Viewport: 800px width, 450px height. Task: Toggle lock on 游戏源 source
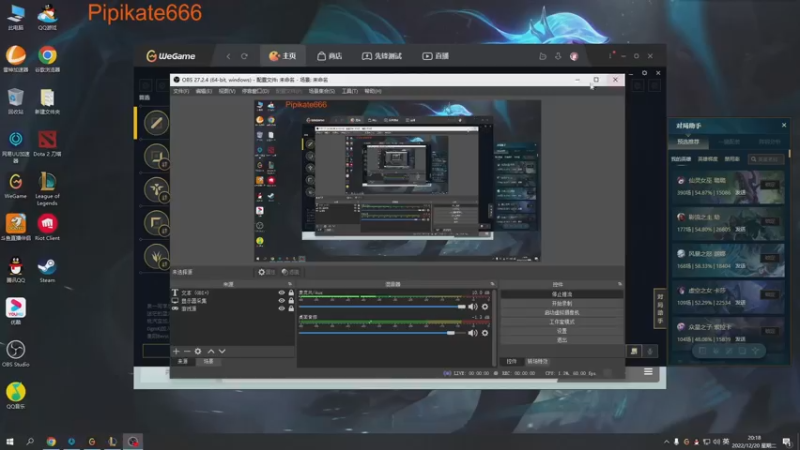(x=291, y=308)
